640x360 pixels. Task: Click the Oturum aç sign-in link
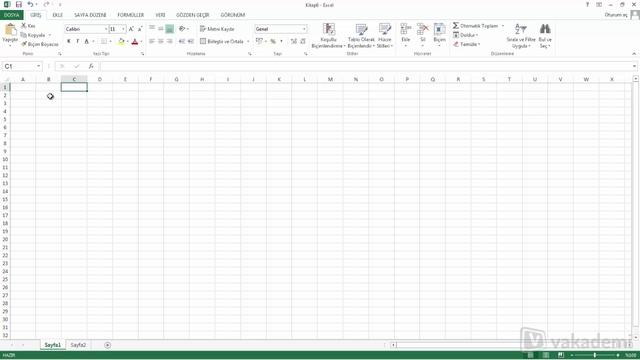[x=616, y=15]
